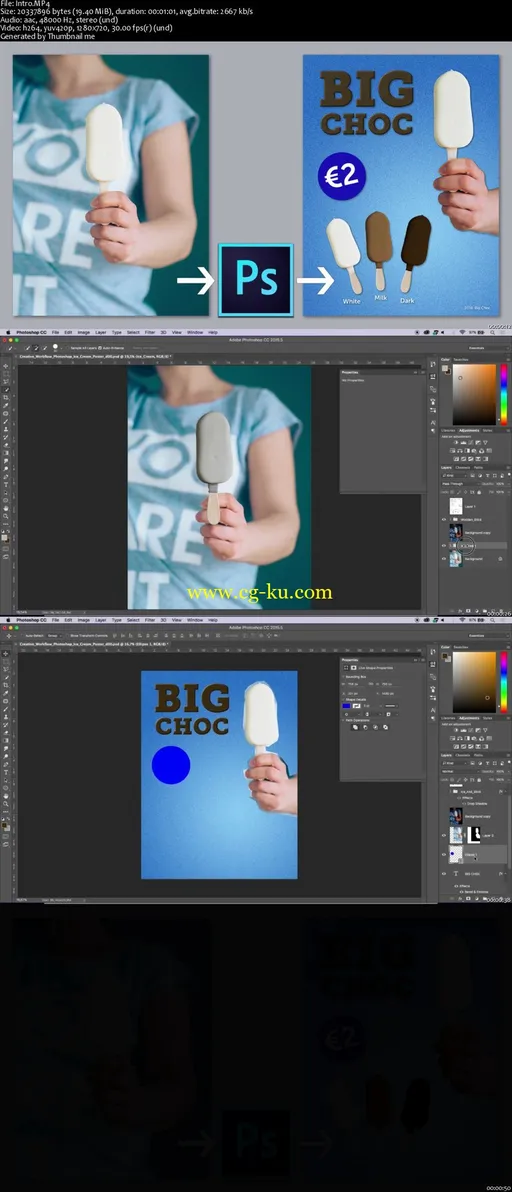Select the Move tool in the photo window
The width and height of the screenshot is (512, 1192).
(6, 366)
